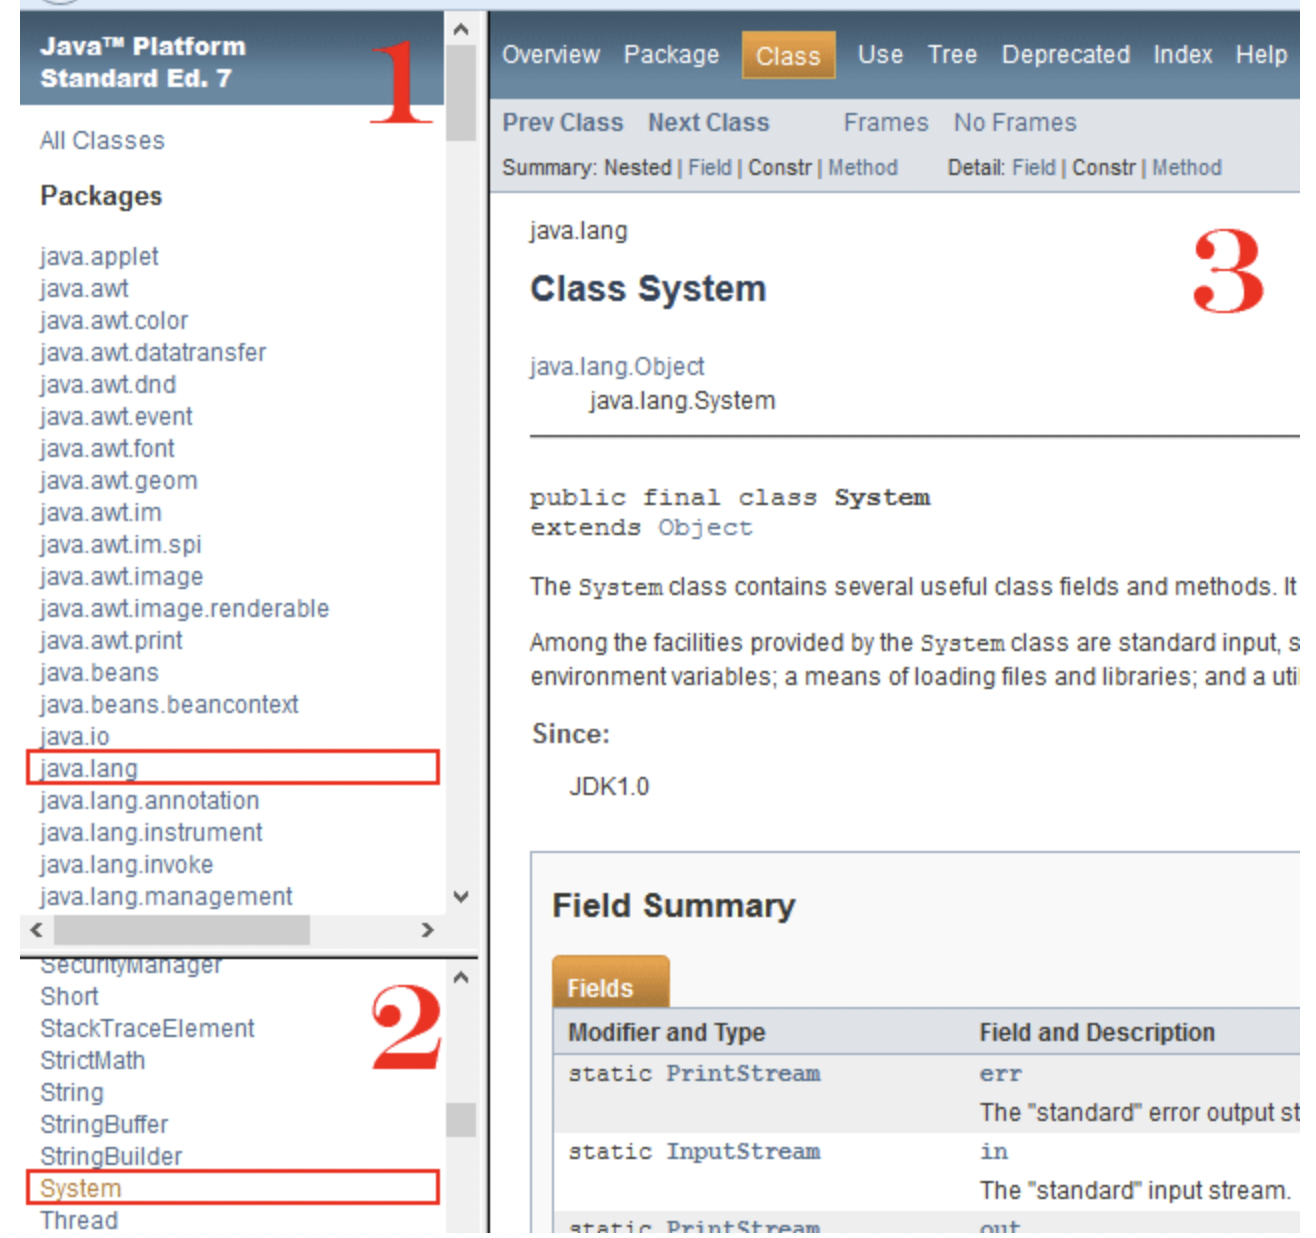
Task: Open the Thread class
Action: click(79, 1221)
